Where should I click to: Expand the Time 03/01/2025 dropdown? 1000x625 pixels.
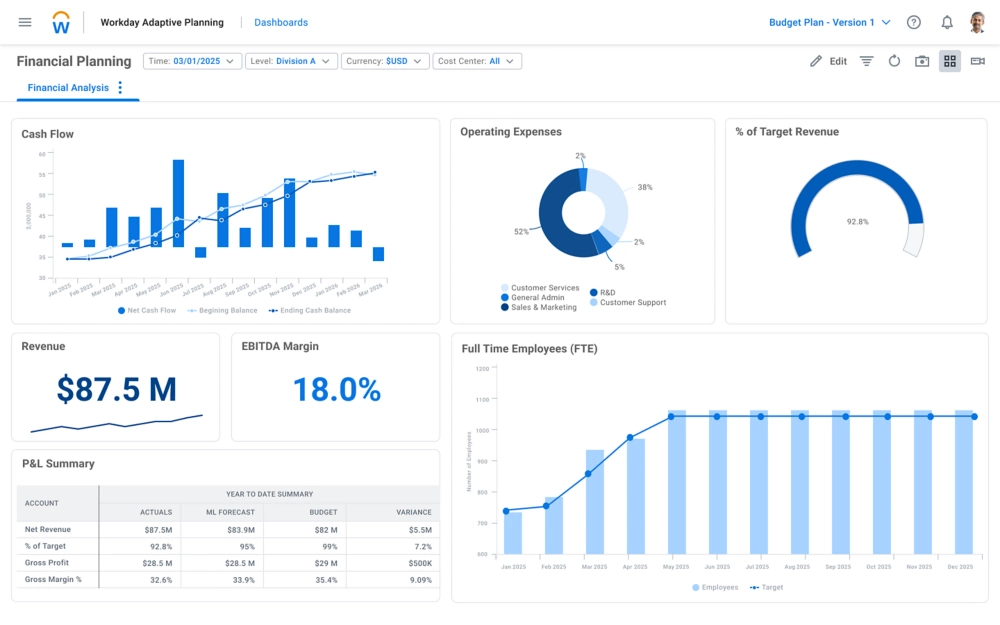[193, 61]
